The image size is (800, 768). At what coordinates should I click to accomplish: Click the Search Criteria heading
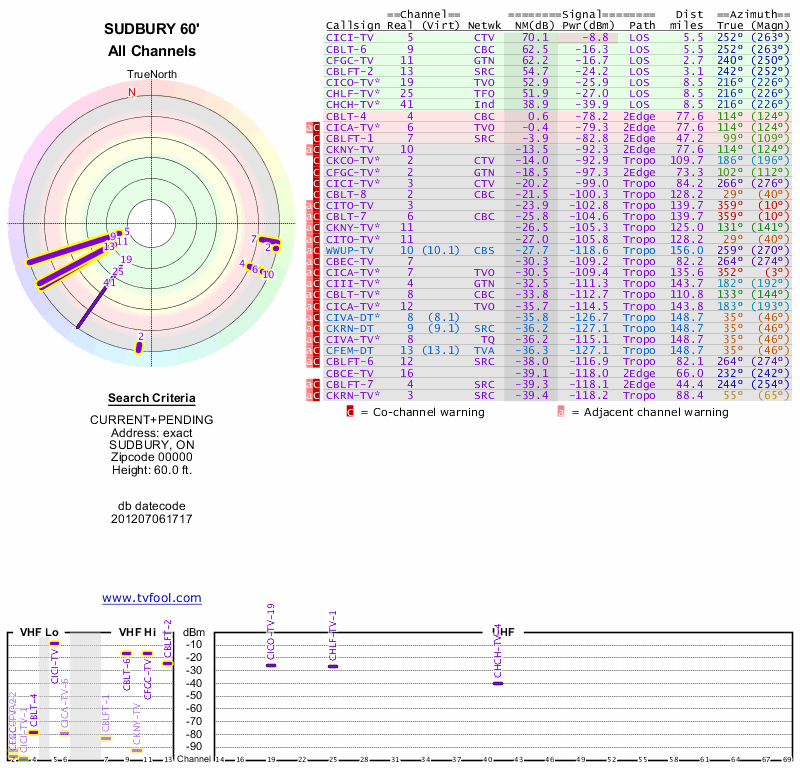pyautogui.click(x=152, y=398)
